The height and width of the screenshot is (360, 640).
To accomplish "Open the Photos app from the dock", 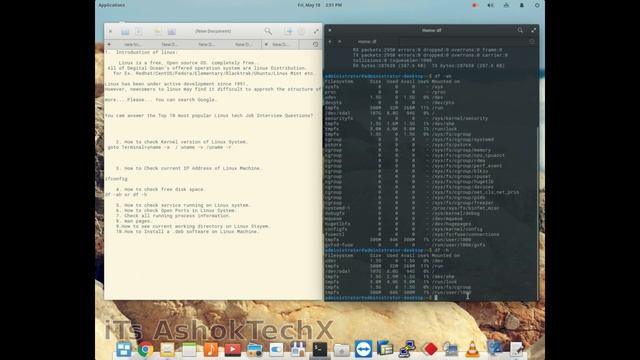I will (x=254, y=350).
